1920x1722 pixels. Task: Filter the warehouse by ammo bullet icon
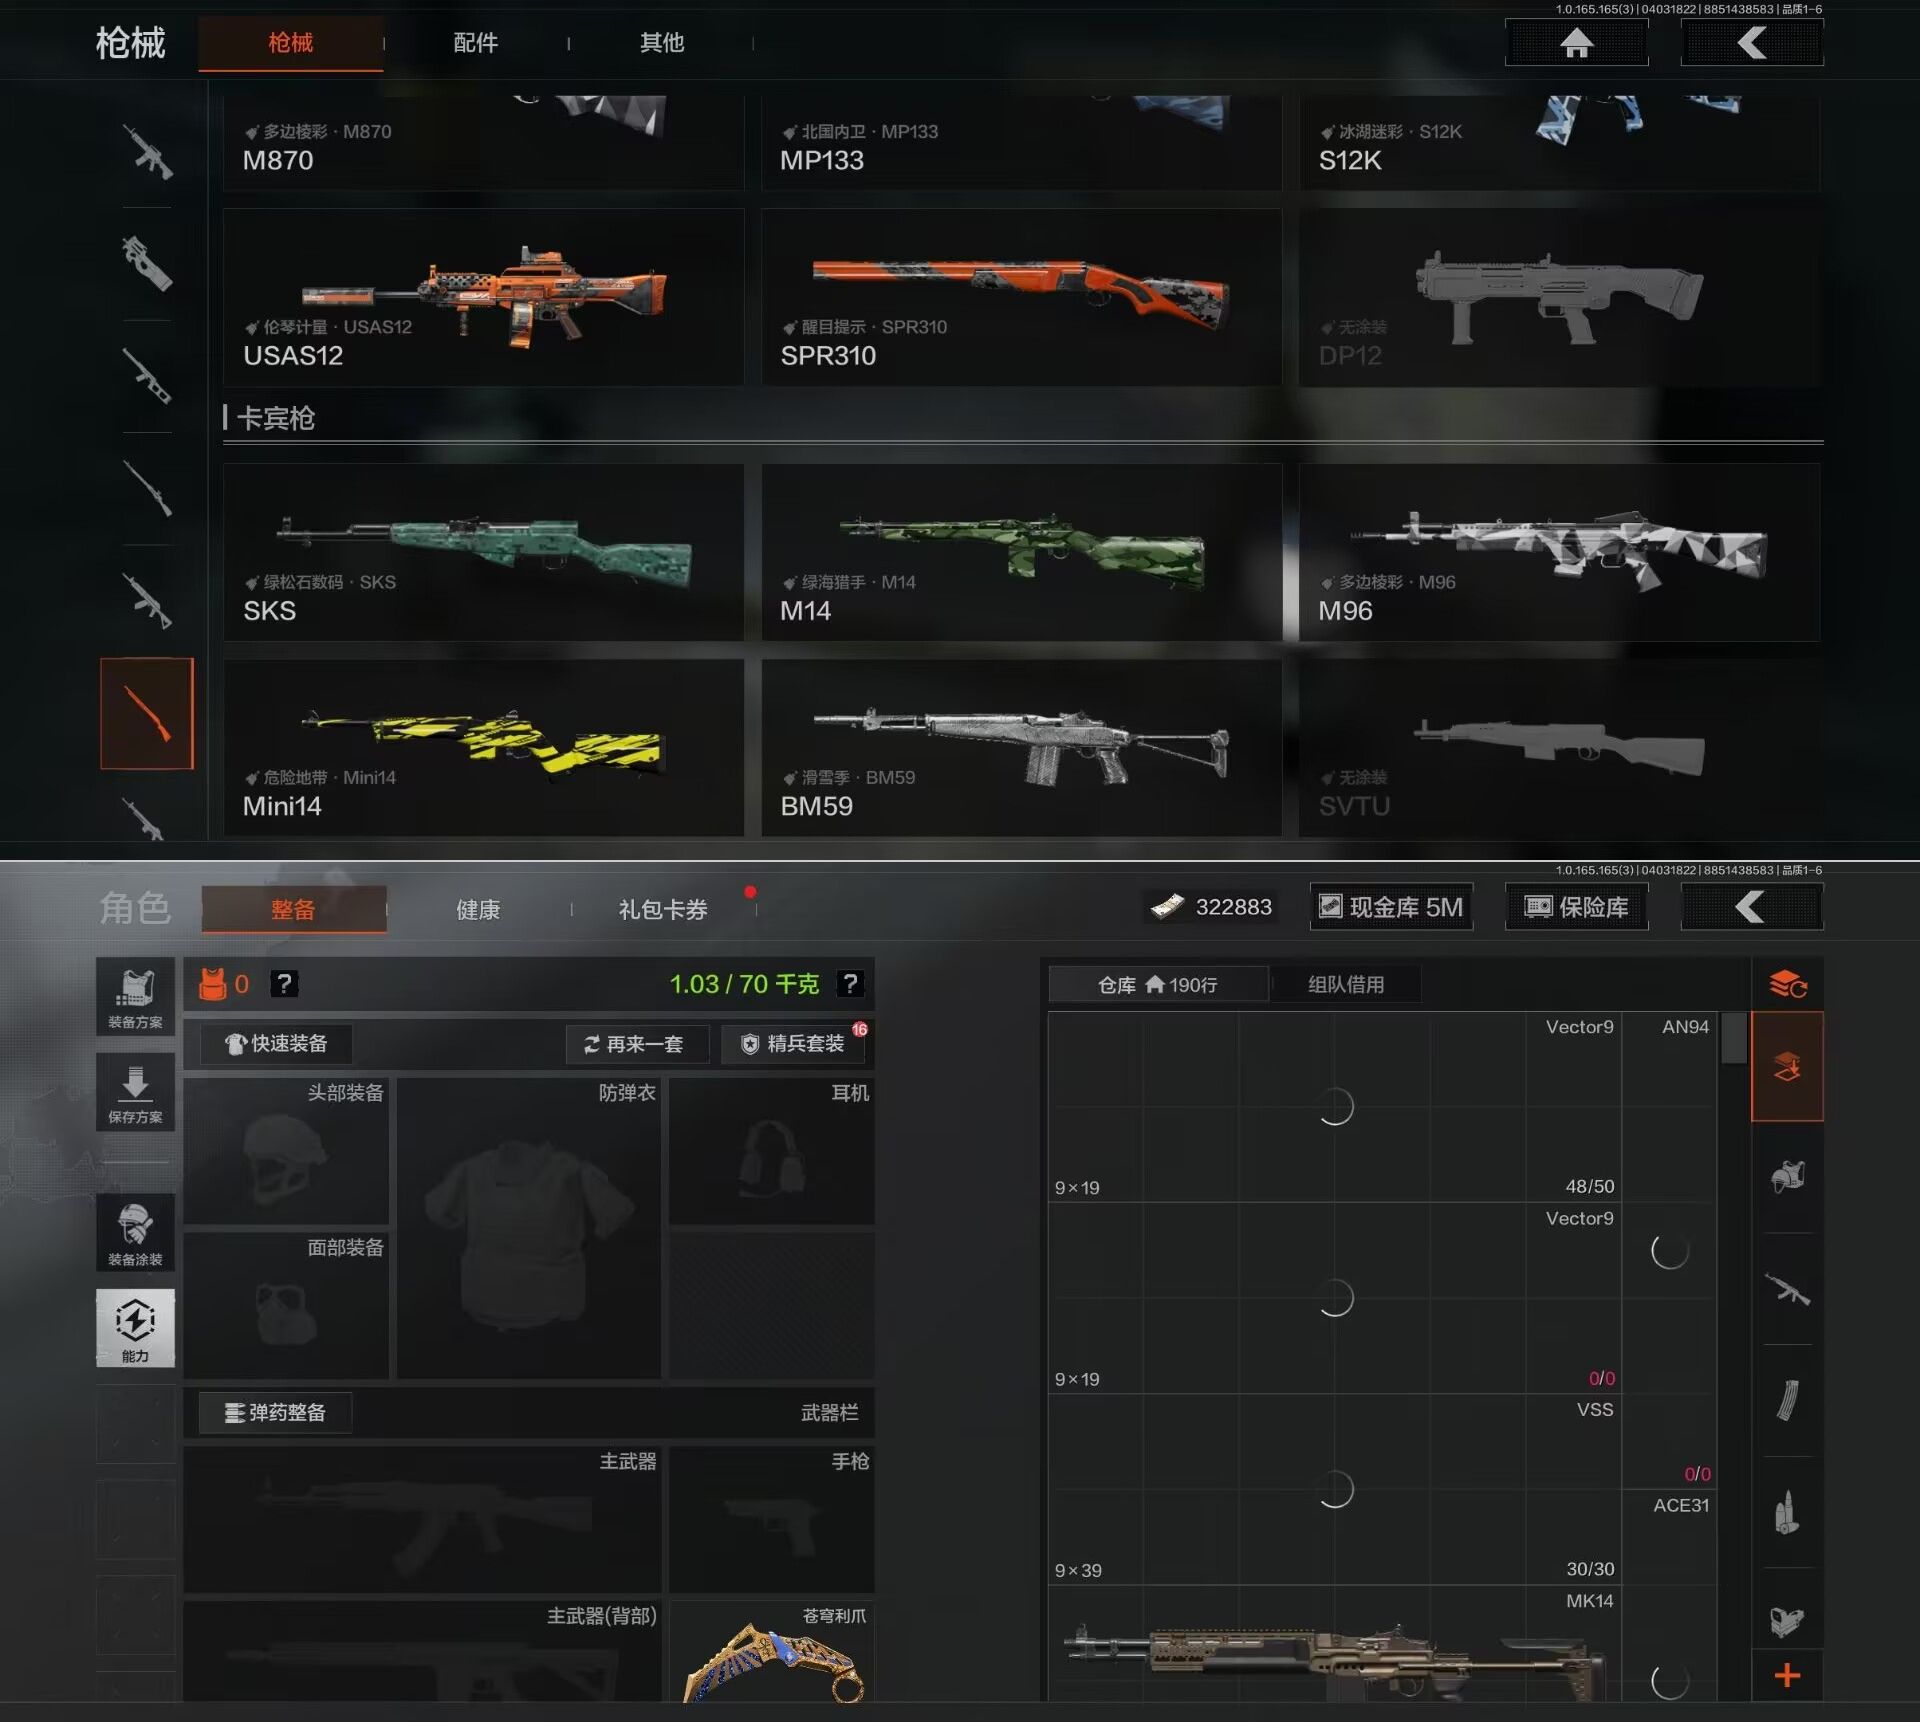tap(1787, 1512)
